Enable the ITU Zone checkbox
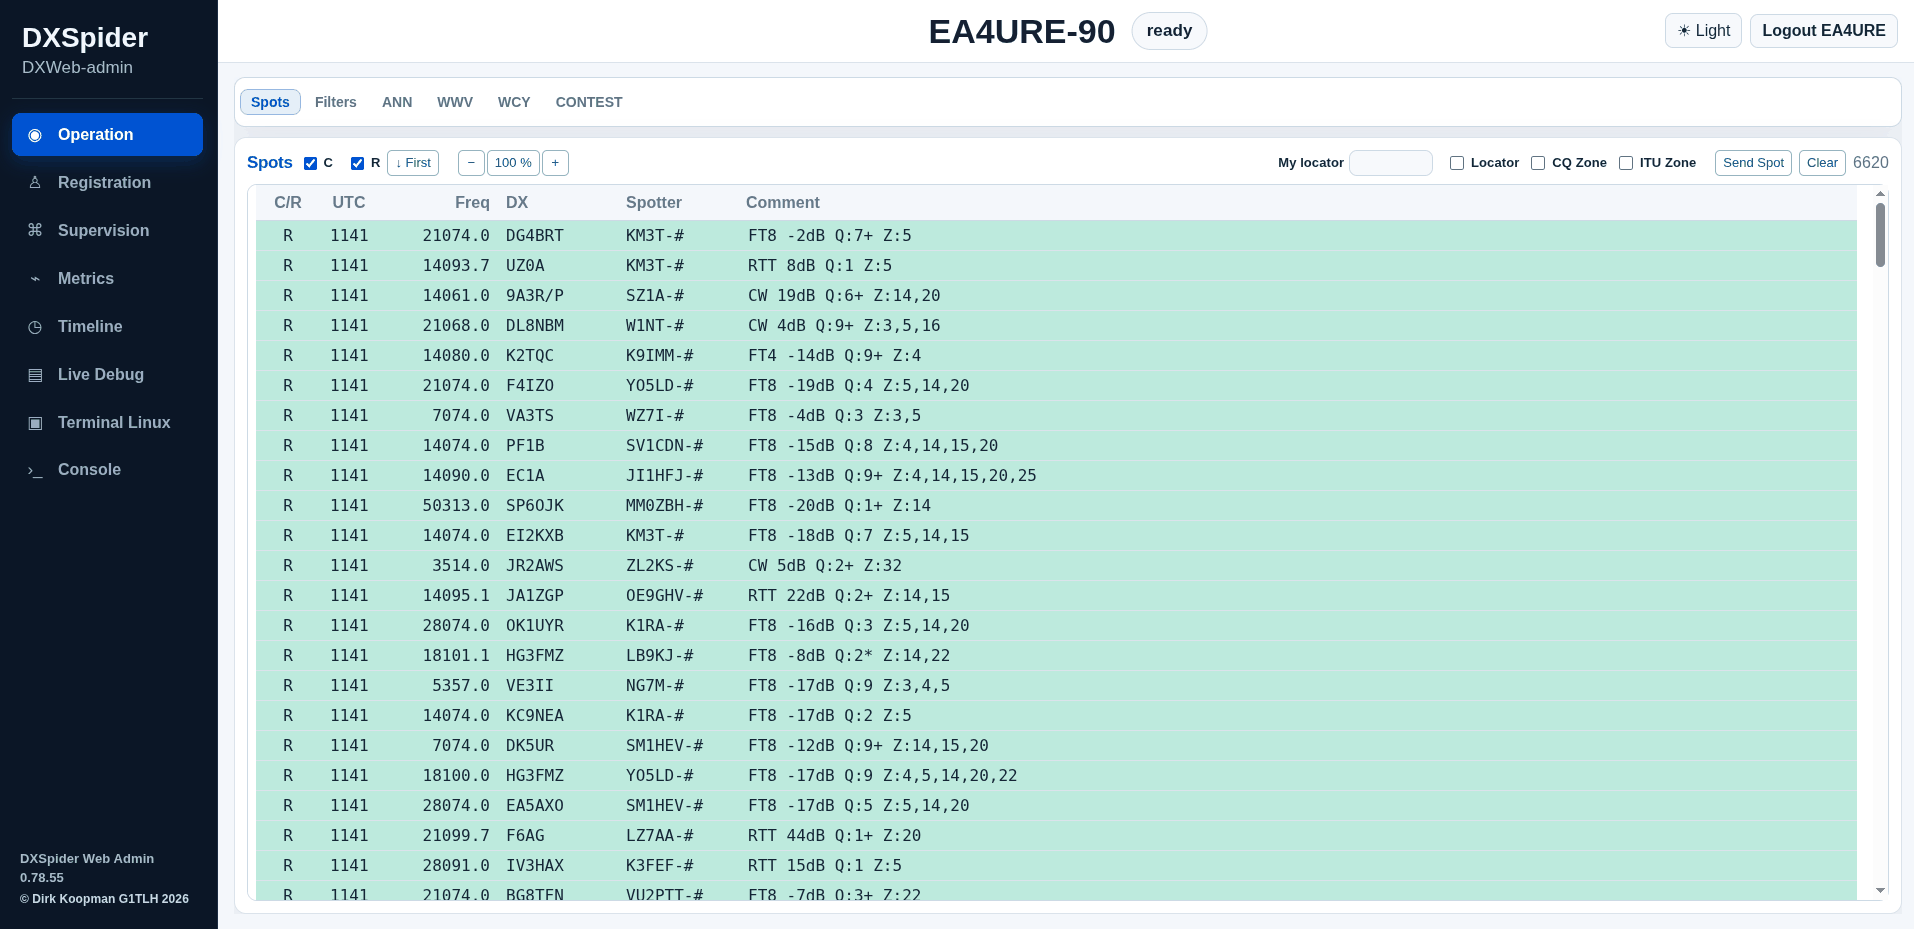The height and width of the screenshot is (929, 1914). click(x=1626, y=163)
